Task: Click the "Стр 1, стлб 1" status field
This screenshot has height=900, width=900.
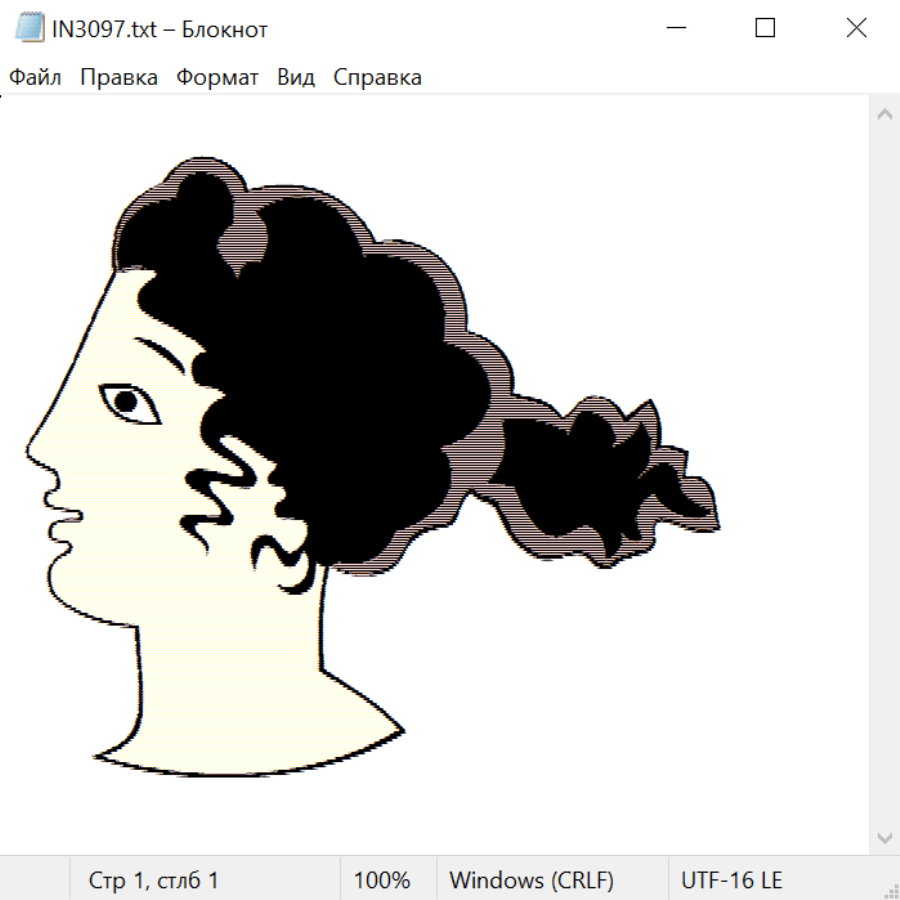Action: [x=154, y=880]
